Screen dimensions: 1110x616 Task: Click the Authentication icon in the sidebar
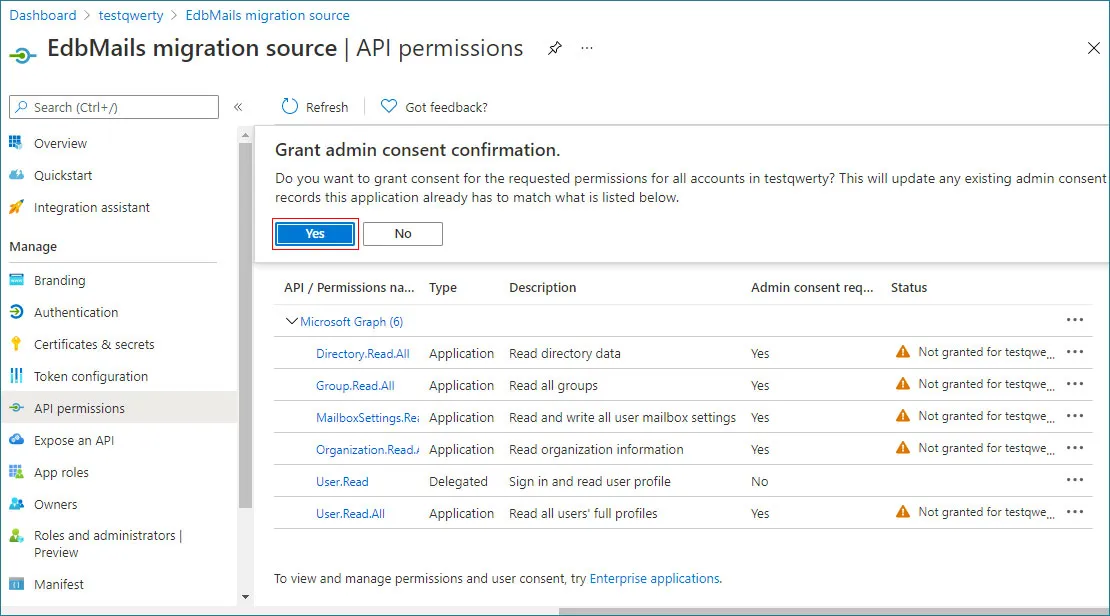click(x=16, y=312)
